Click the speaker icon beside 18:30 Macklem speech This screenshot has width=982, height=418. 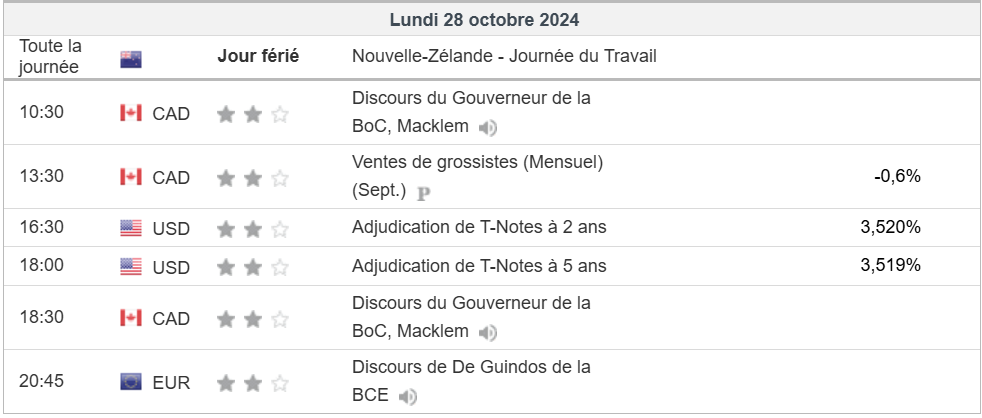488,333
